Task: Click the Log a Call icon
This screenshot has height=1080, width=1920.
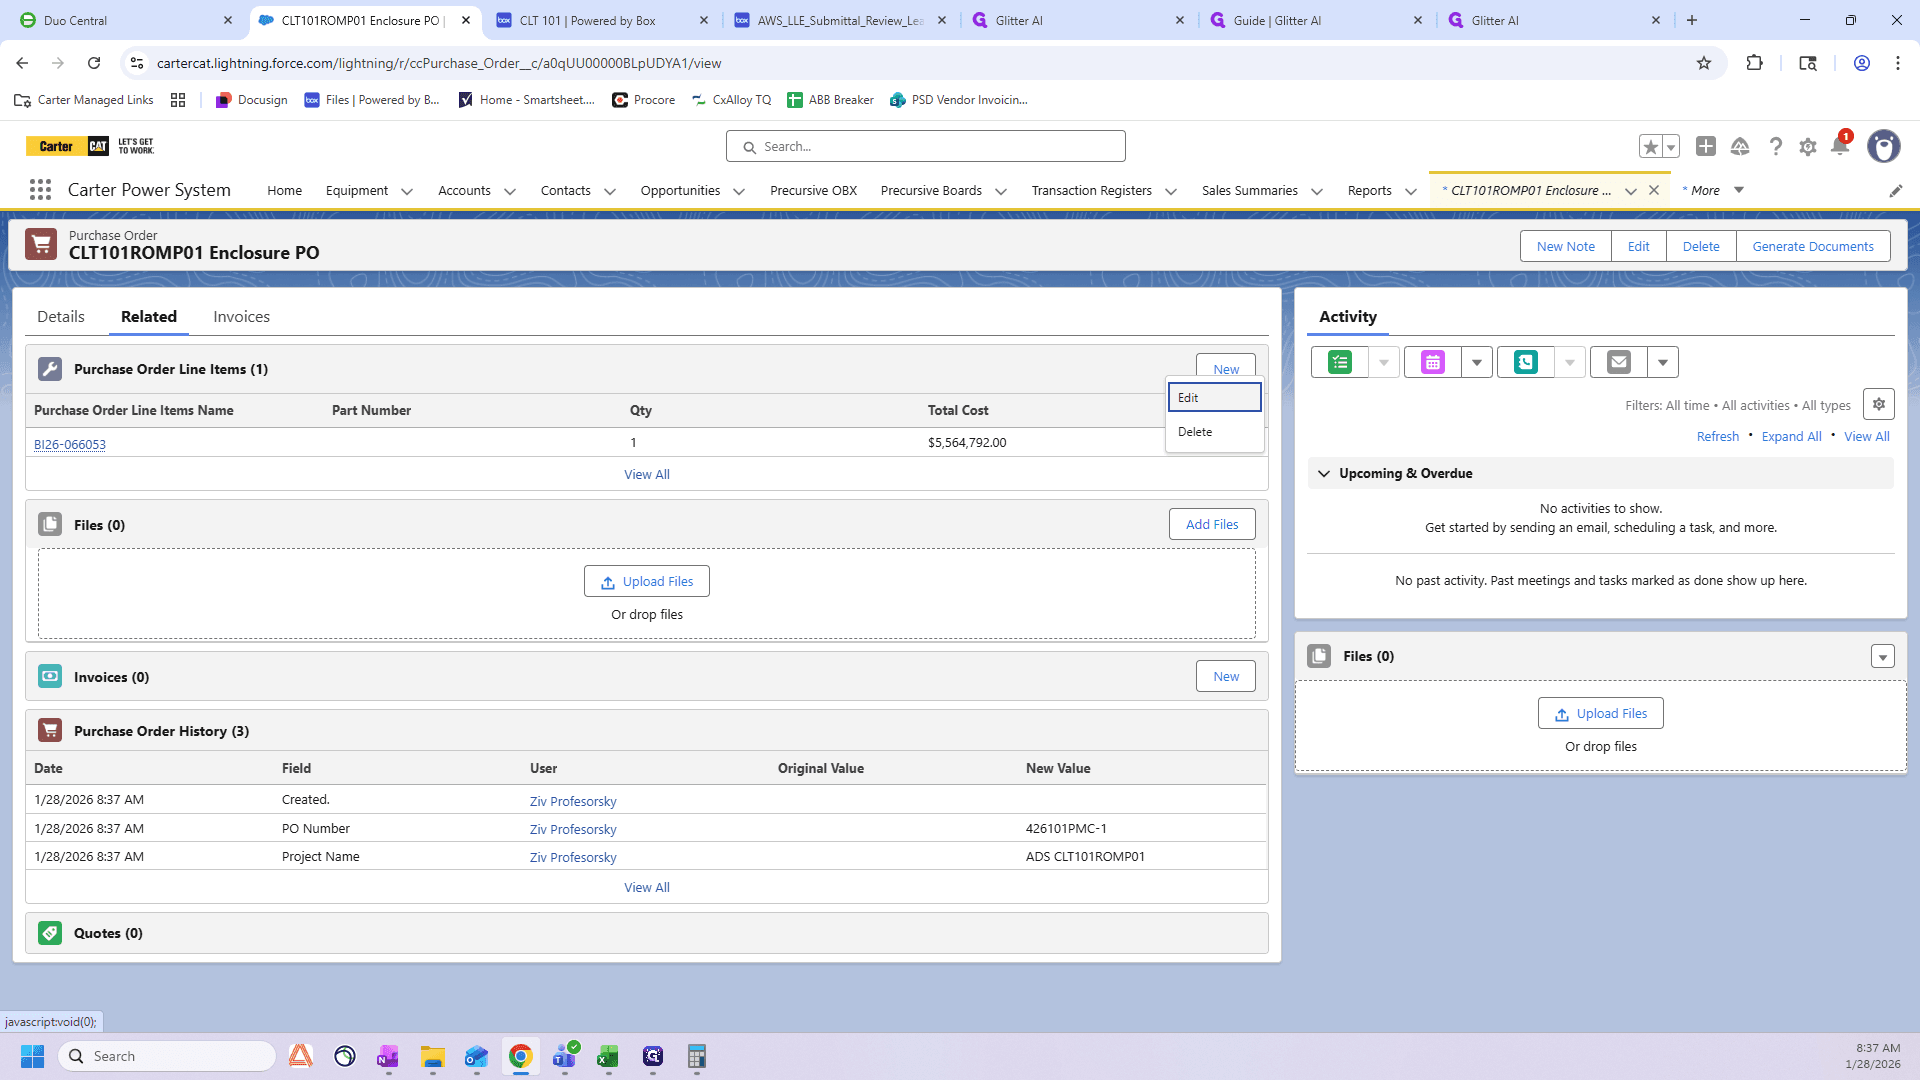Action: [x=1526, y=362]
